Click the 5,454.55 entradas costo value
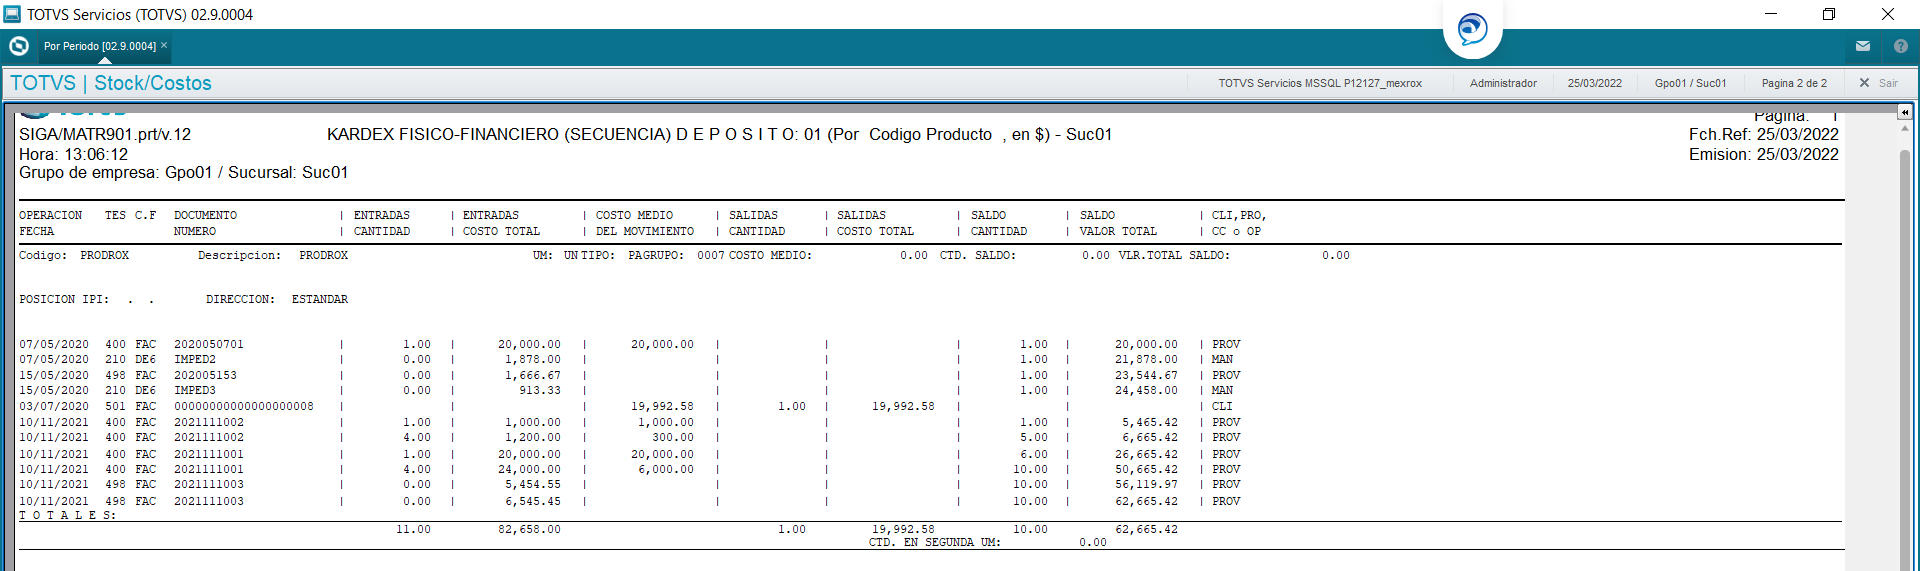The width and height of the screenshot is (1920, 571). (533, 484)
